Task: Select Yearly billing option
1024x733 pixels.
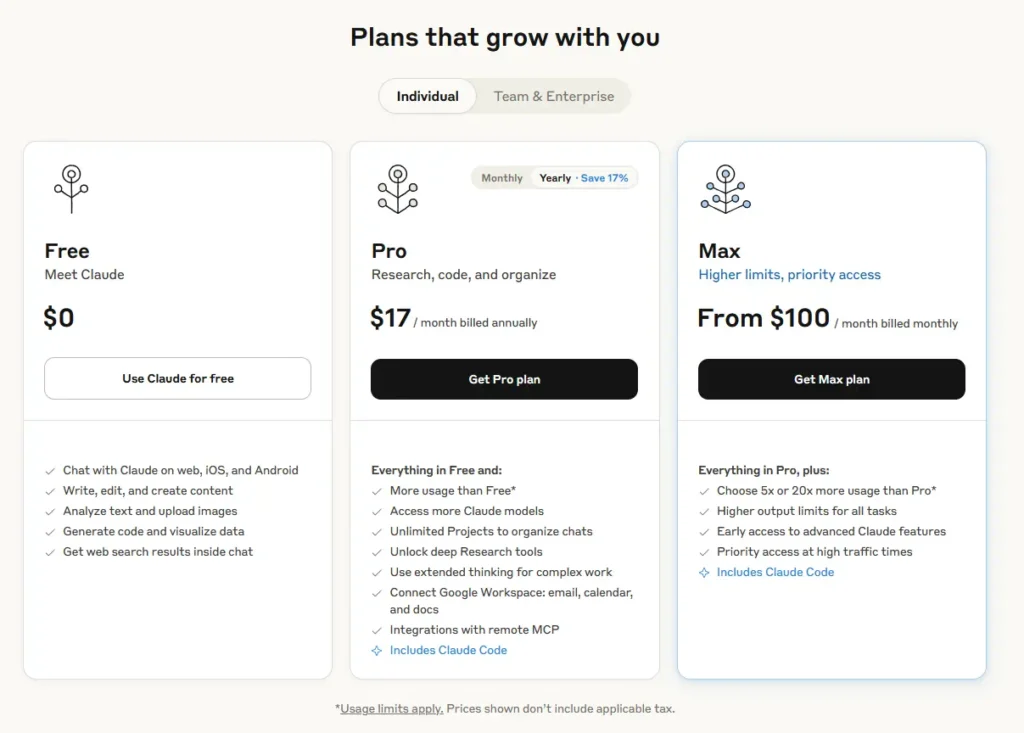Action: tap(555, 178)
